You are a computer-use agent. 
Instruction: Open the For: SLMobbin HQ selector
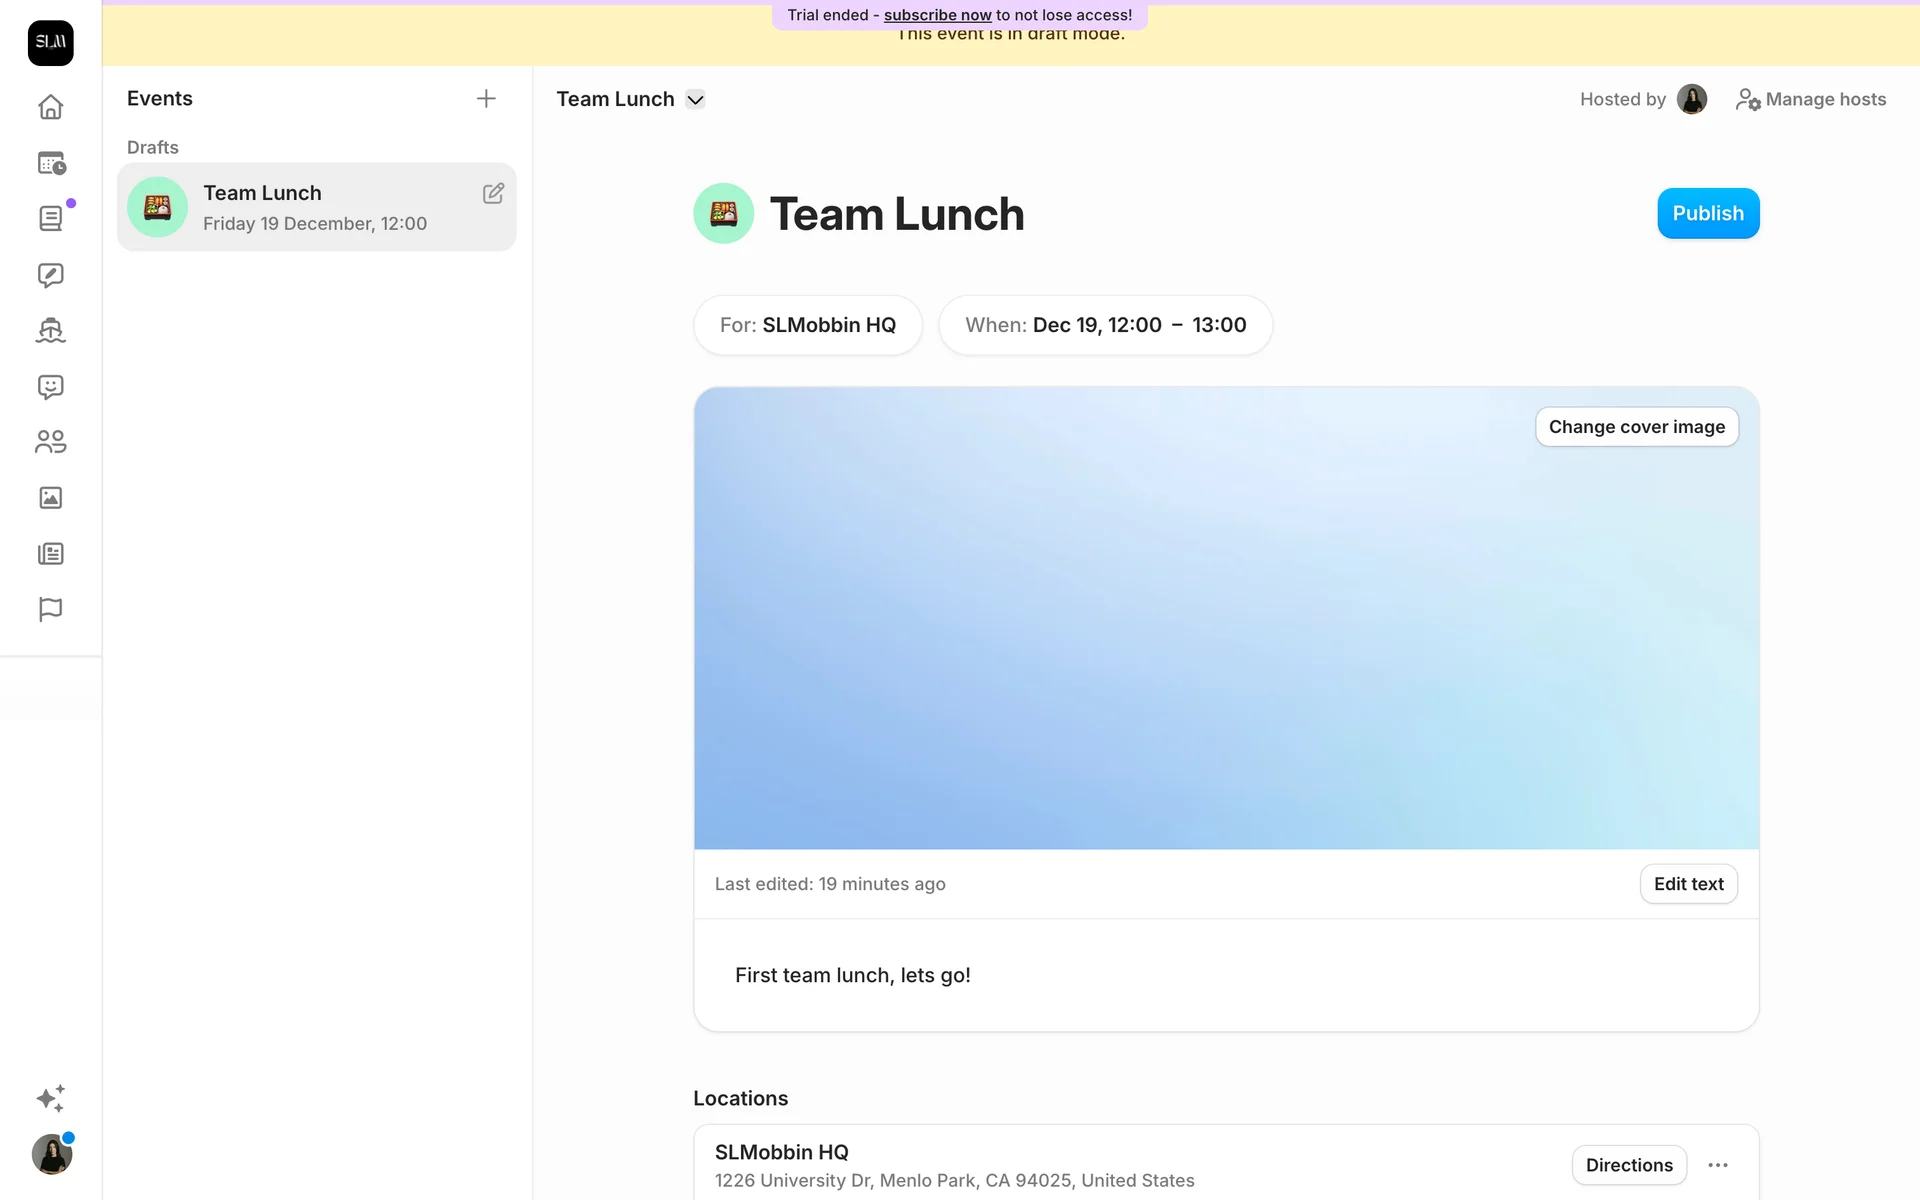(807, 325)
